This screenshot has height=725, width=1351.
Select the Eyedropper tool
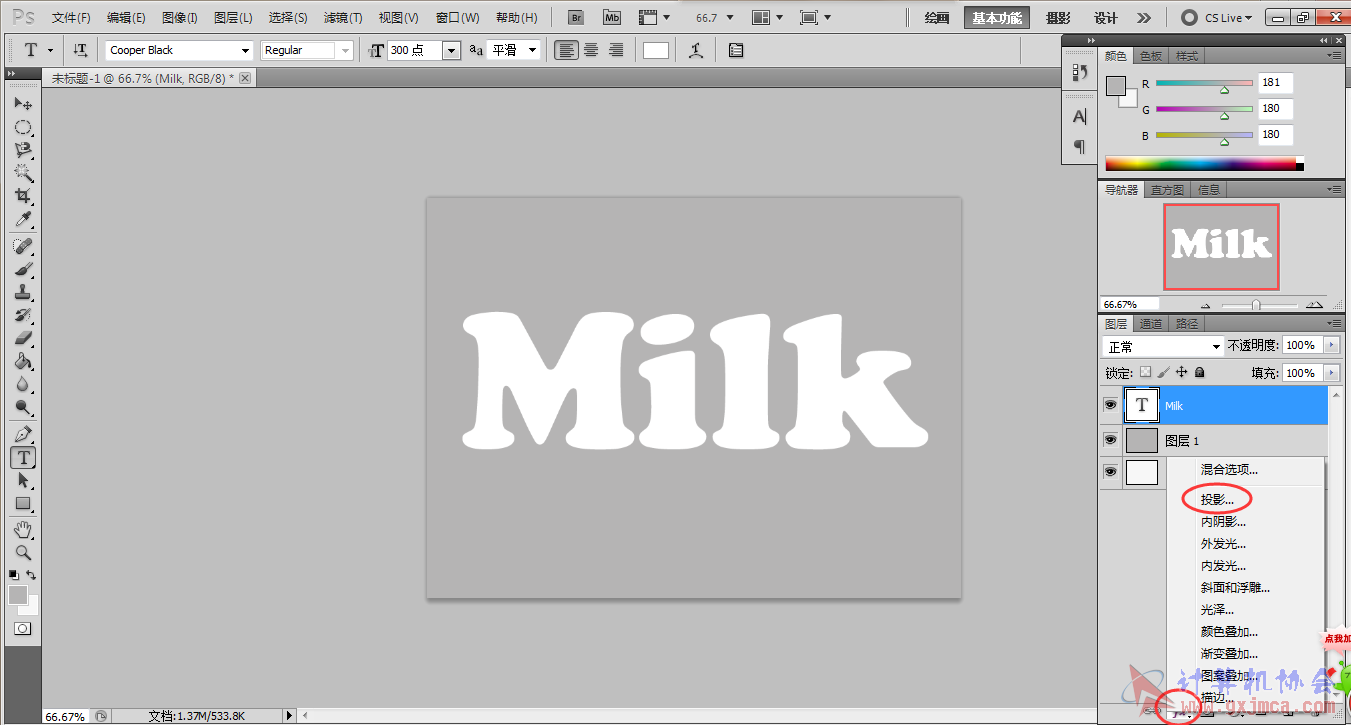point(23,219)
